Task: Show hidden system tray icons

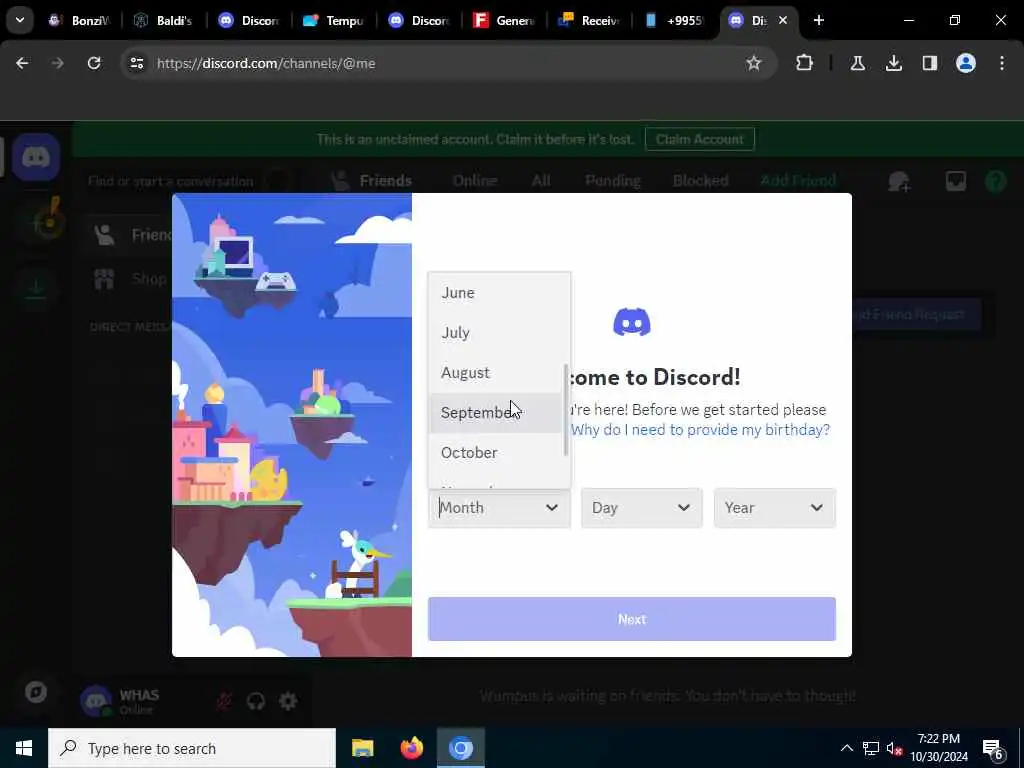Action: pos(846,748)
